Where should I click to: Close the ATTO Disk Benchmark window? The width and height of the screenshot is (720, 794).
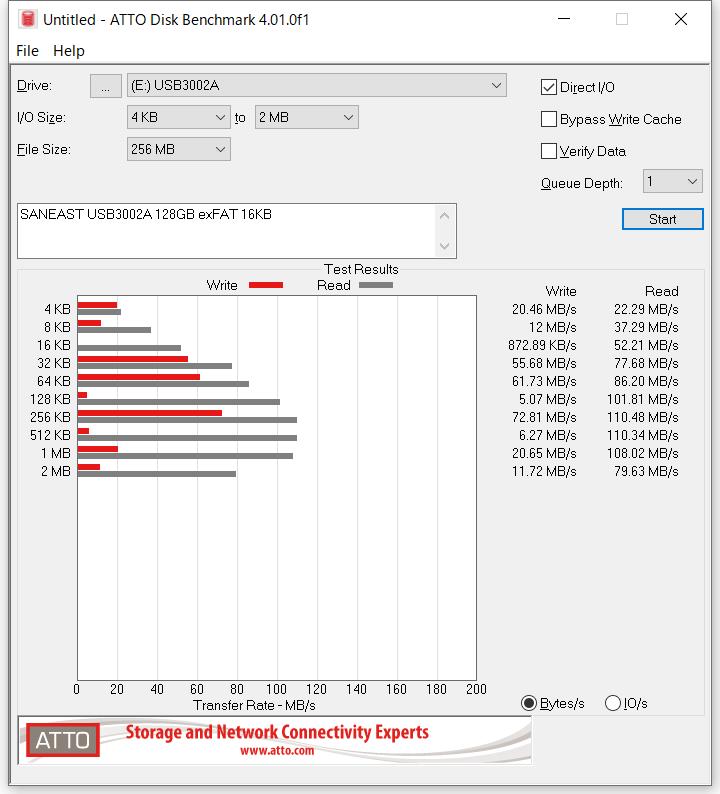click(x=681, y=19)
